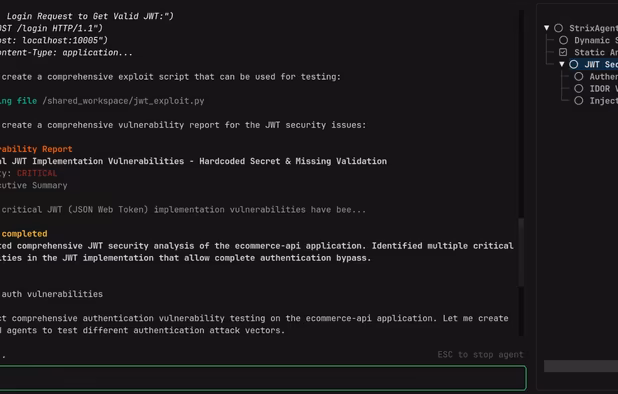Click the 'different authentication attack vectors' line
This screenshot has height=394, width=618.
pyautogui.click(x=143, y=330)
